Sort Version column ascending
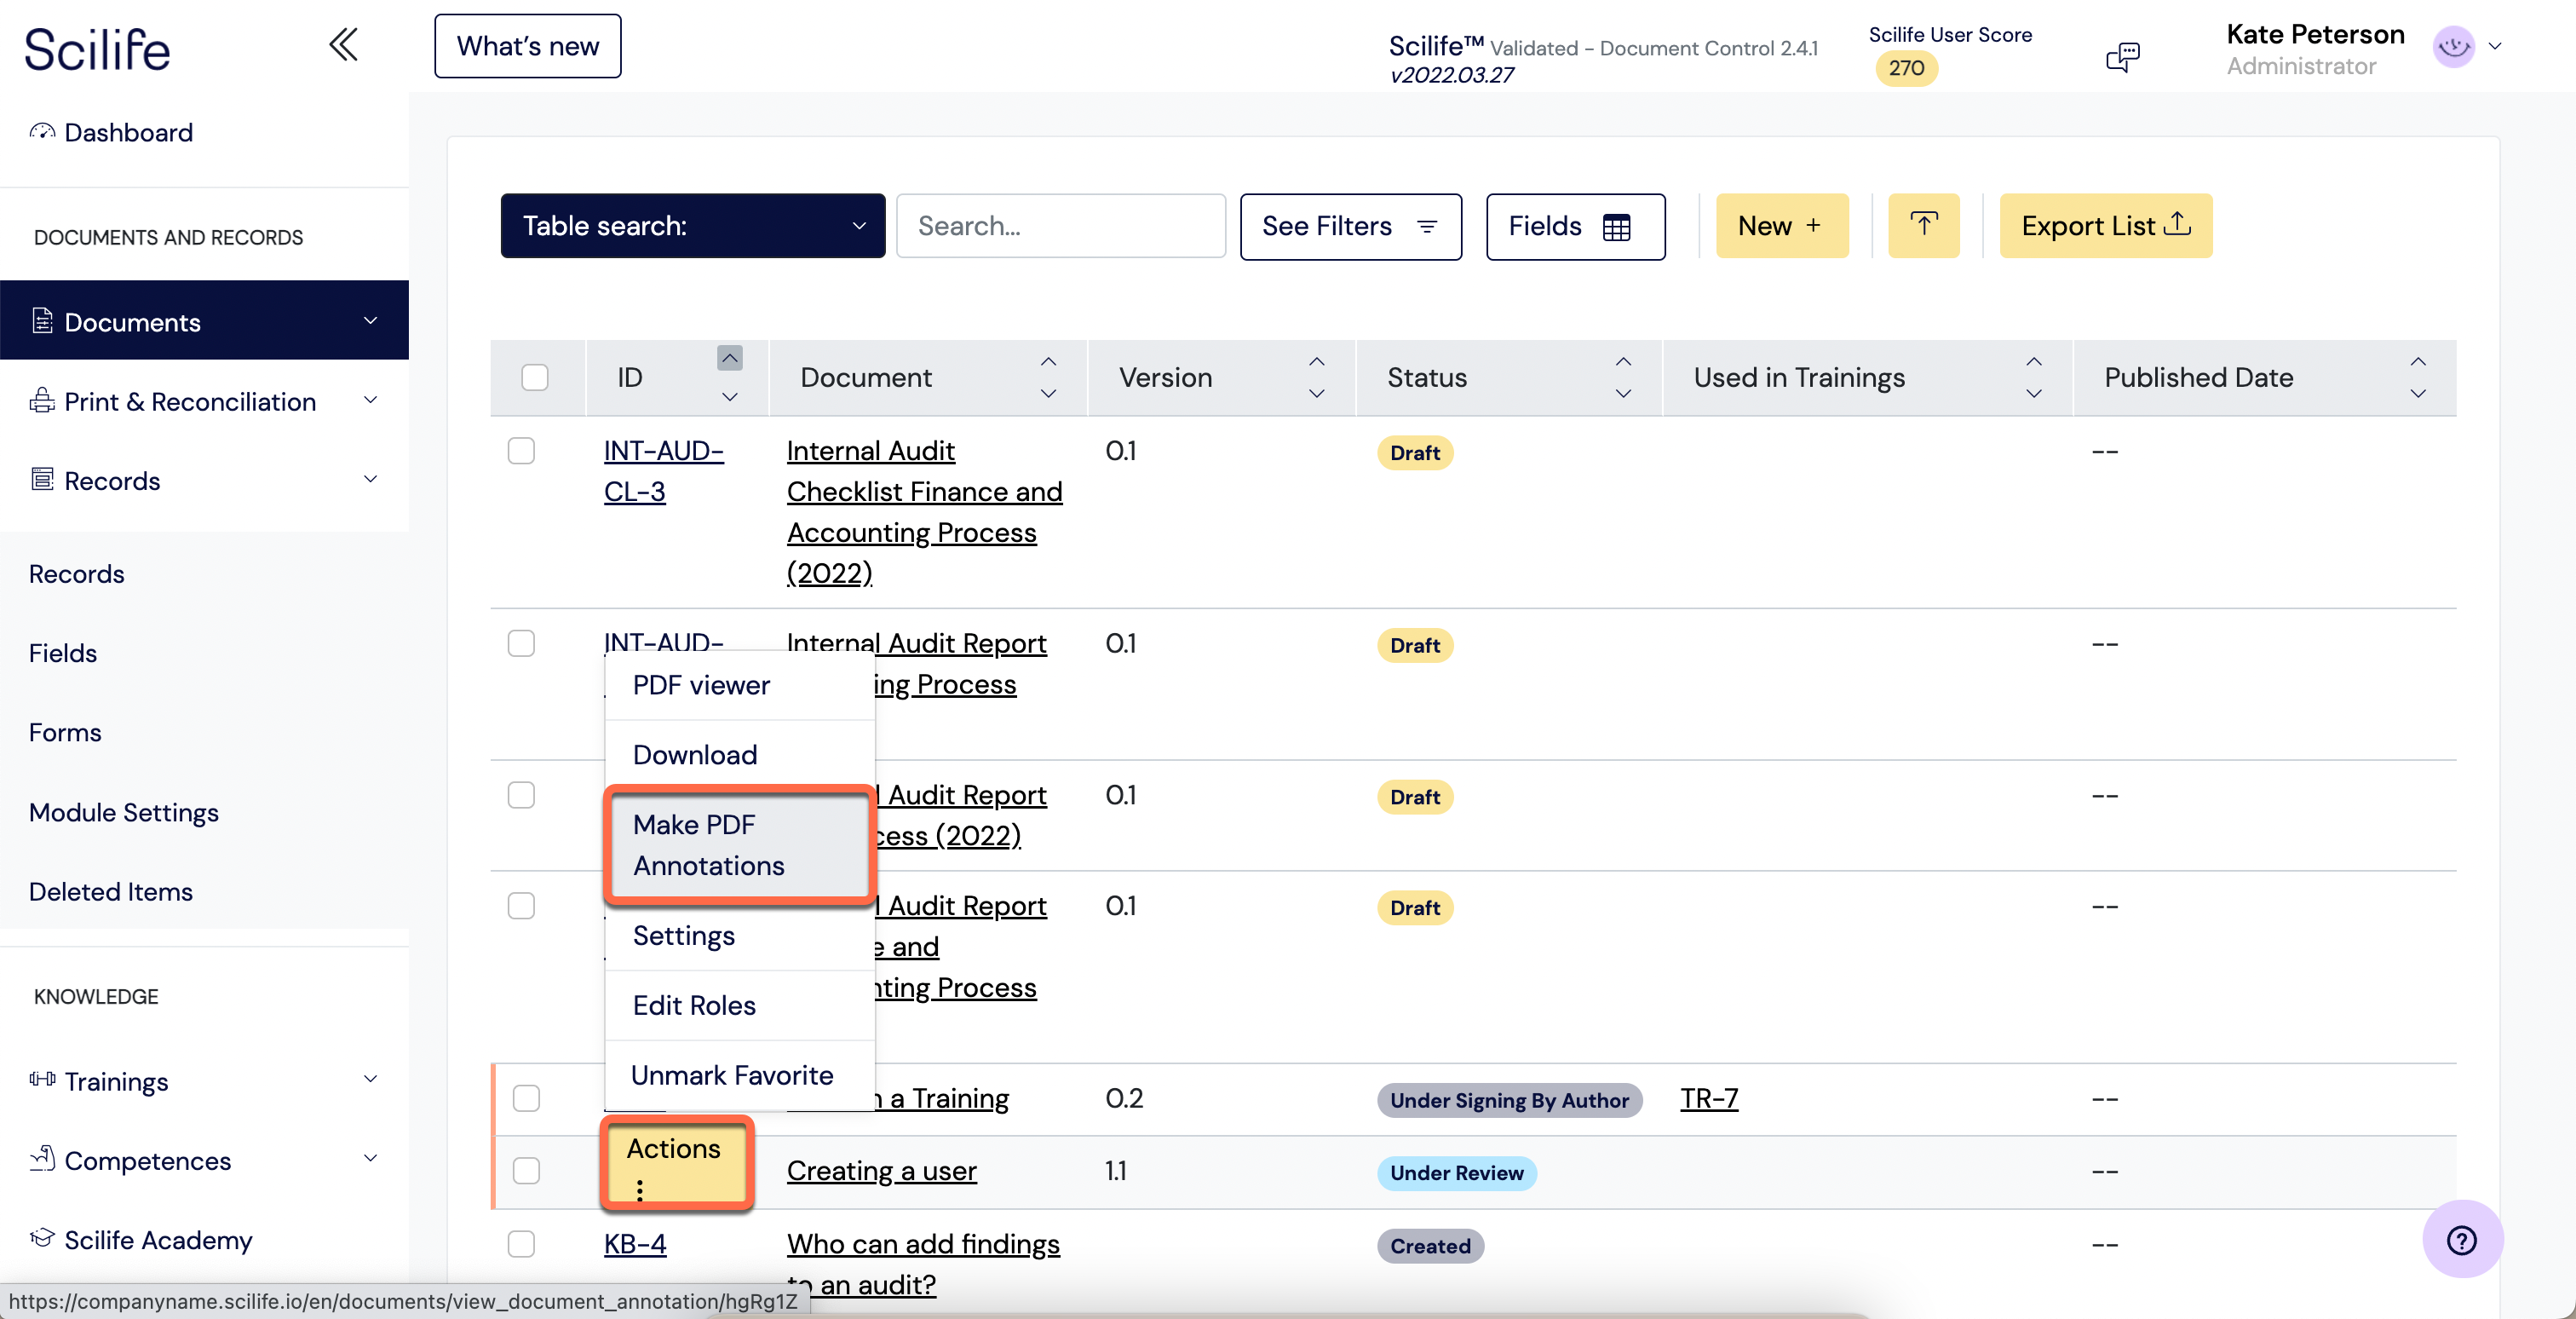The width and height of the screenshot is (2576, 1319). [x=1317, y=361]
